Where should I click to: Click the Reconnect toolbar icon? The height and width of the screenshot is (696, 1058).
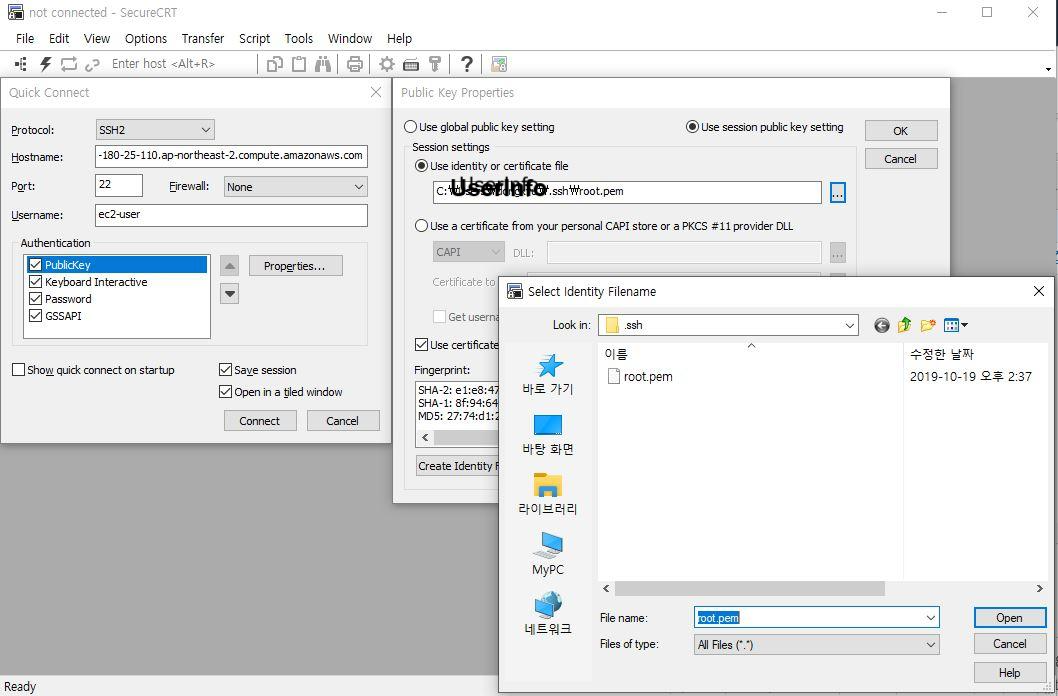tap(69, 64)
